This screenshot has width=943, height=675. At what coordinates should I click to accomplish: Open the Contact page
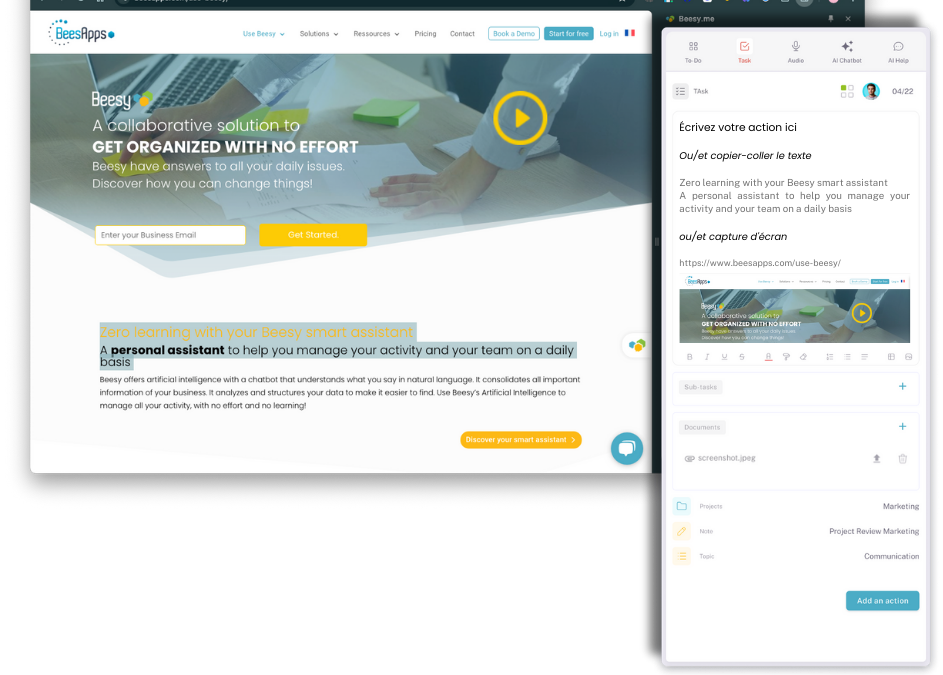tap(462, 34)
